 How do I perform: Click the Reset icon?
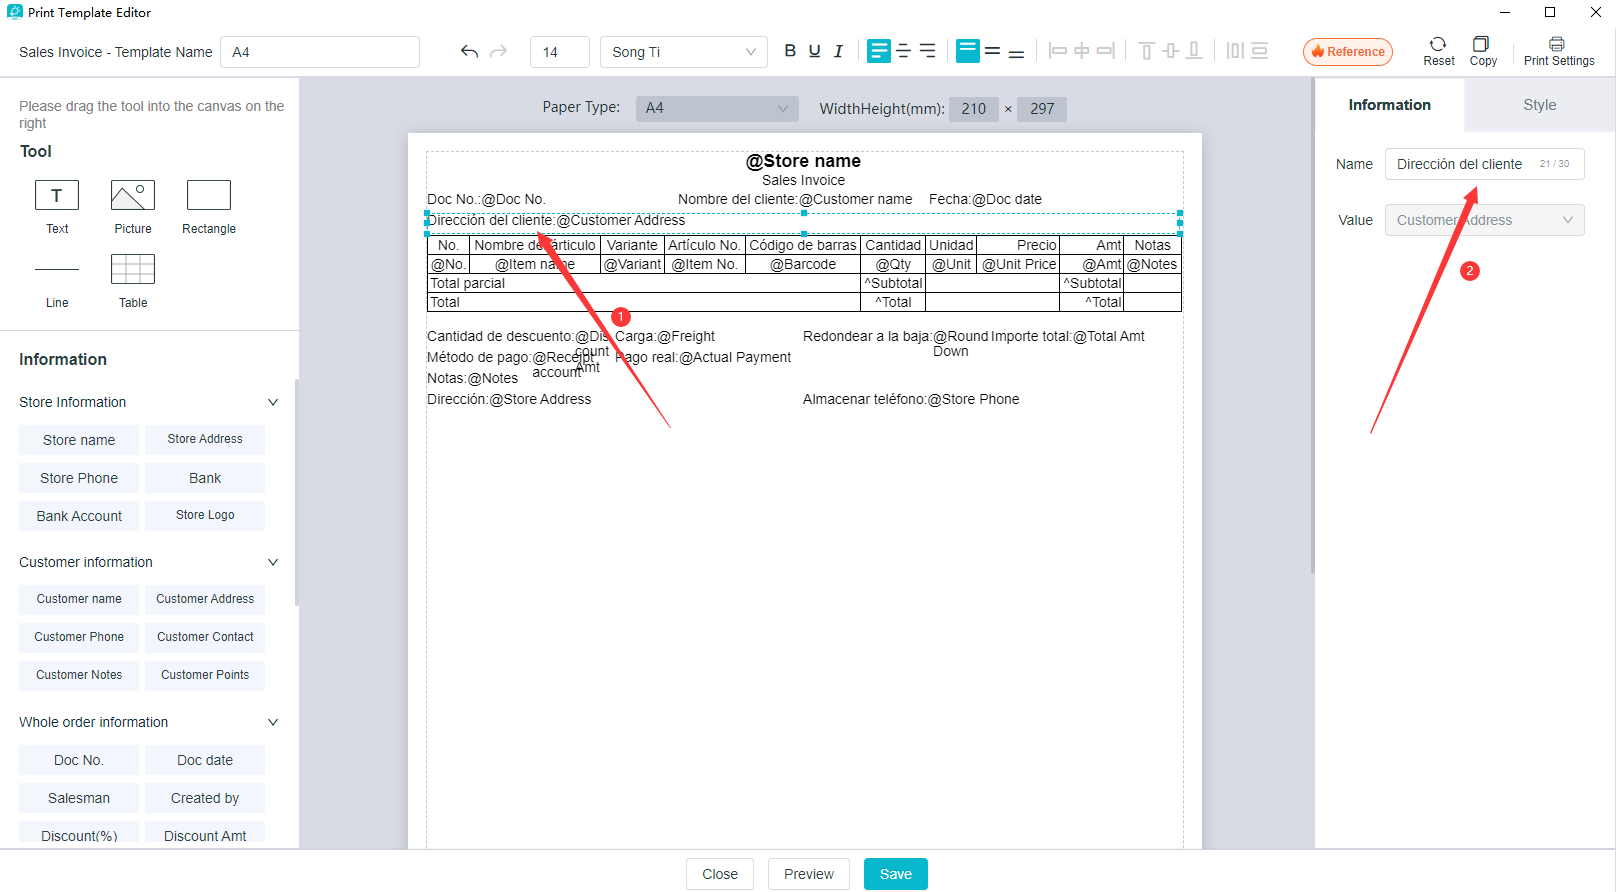click(x=1438, y=45)
